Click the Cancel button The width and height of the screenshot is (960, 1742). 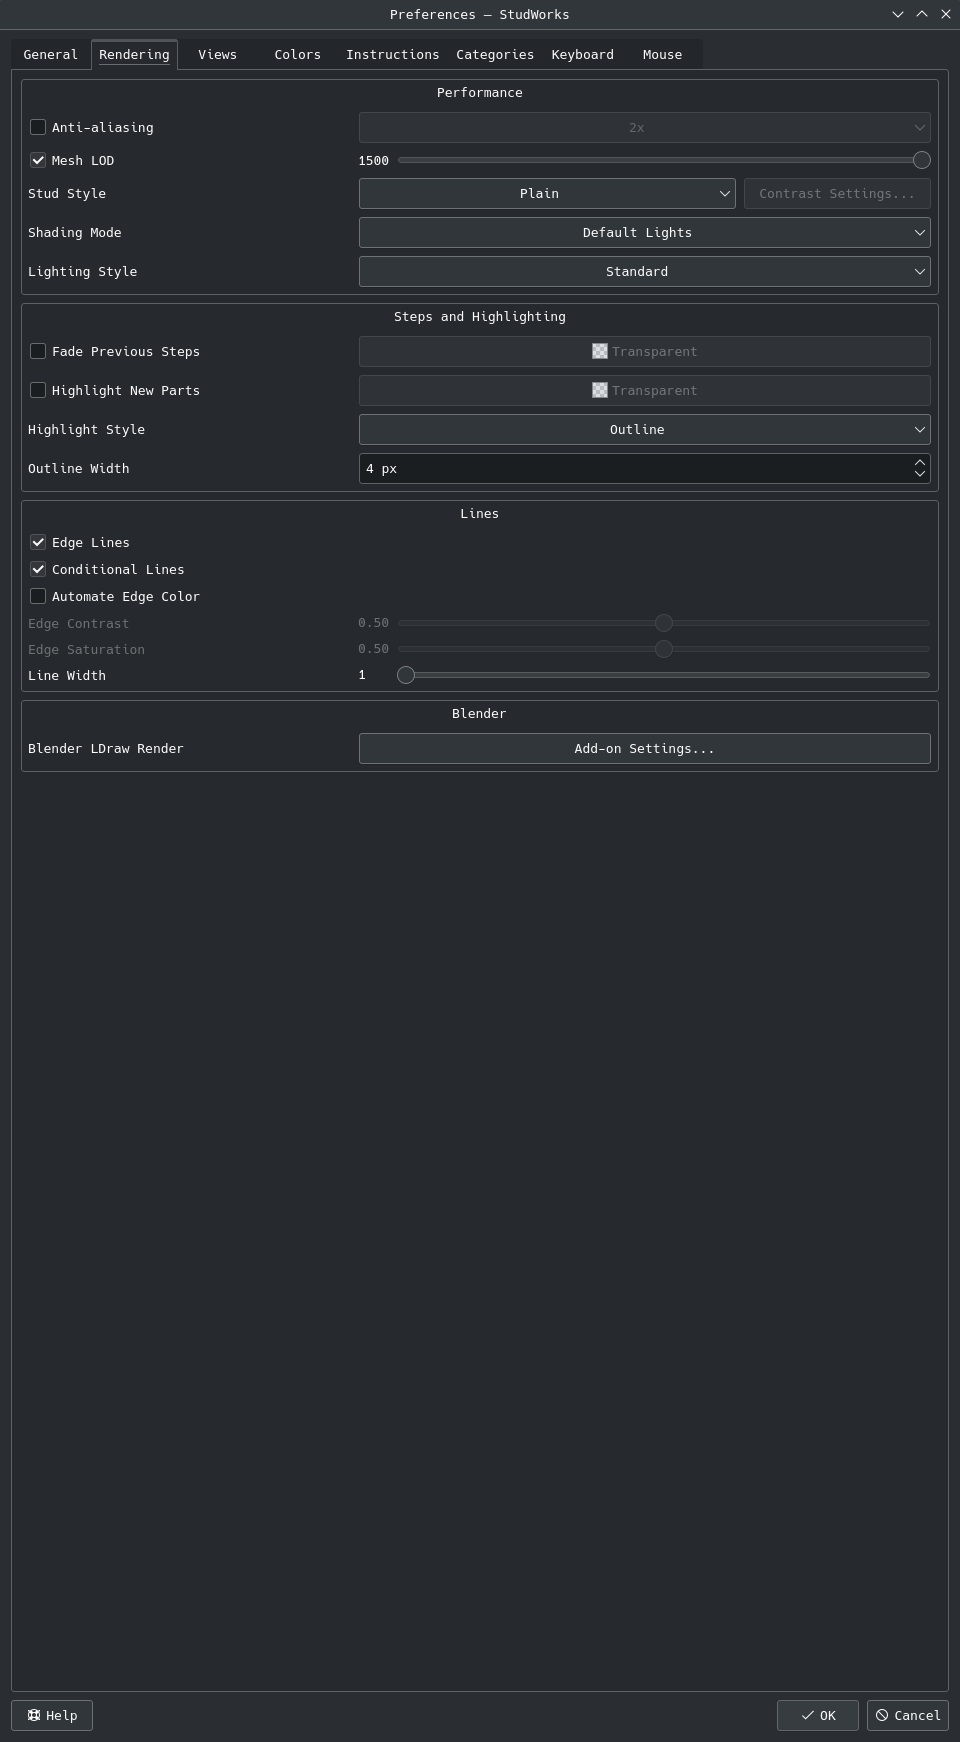click(907, 1715)
